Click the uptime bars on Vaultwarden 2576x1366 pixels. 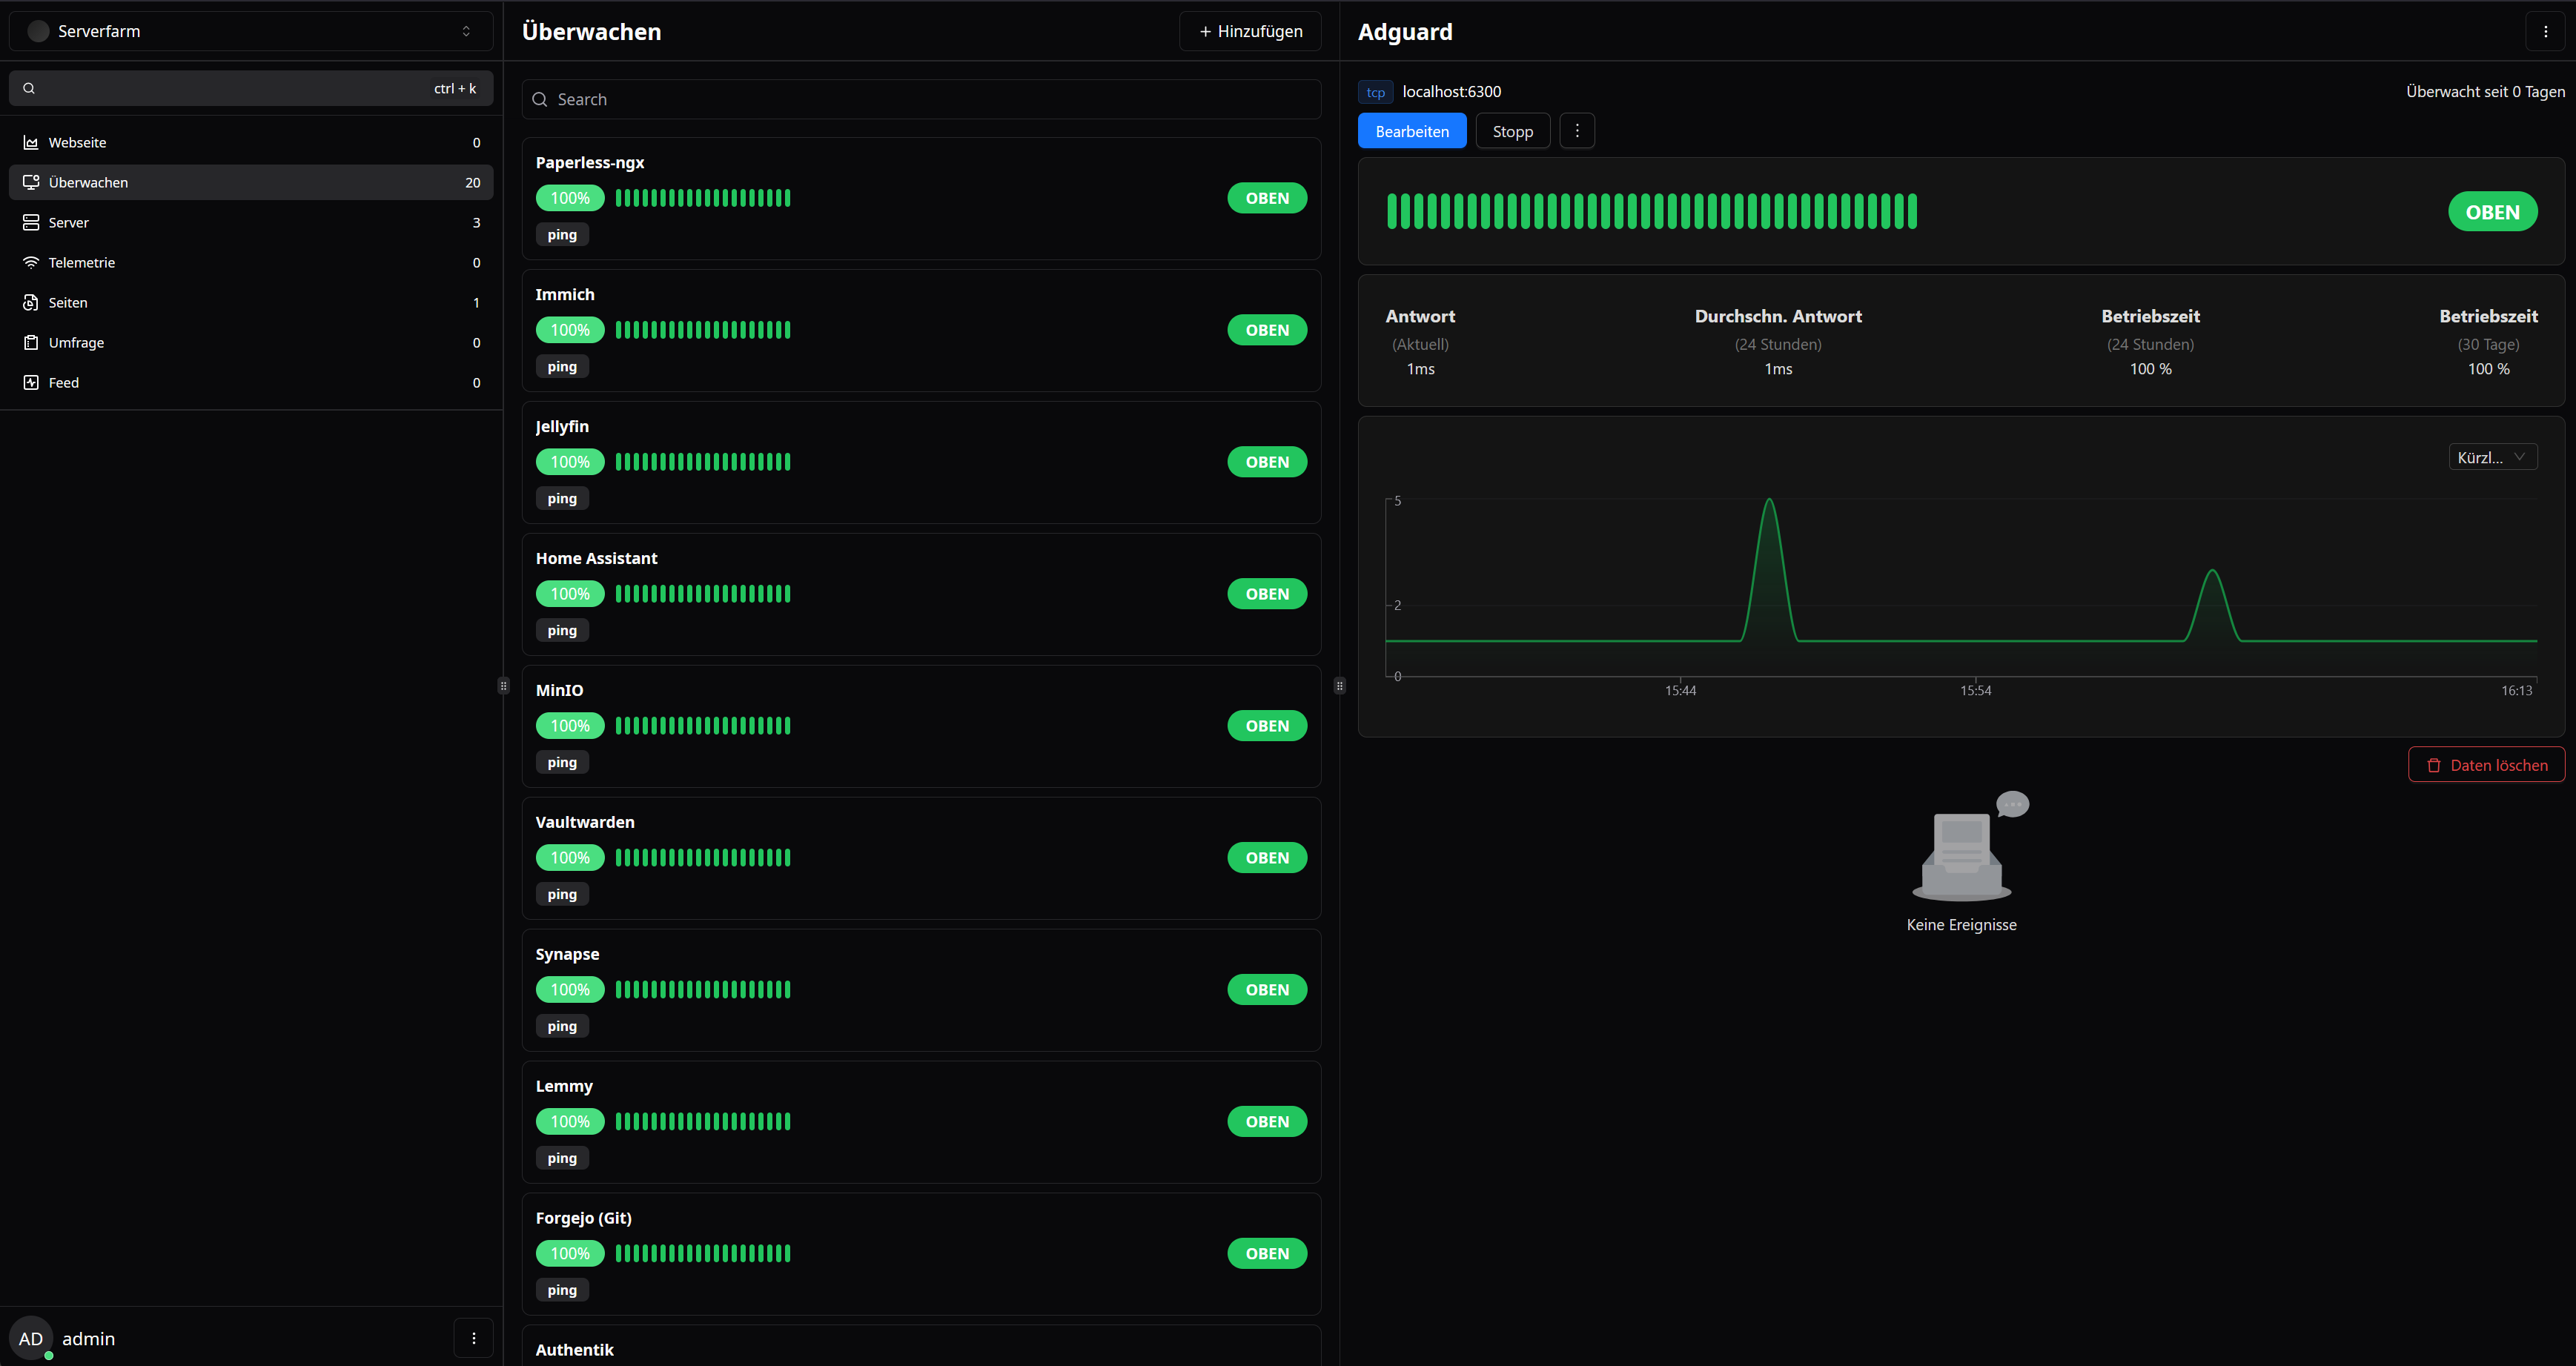(703, 858)
